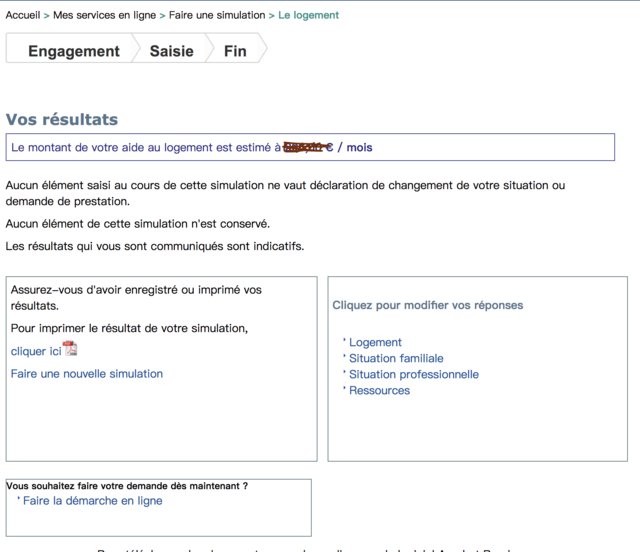Screen dimensions: 640x552
Task: Open Faire la démarche en ligne
Action: click(93, 501)
